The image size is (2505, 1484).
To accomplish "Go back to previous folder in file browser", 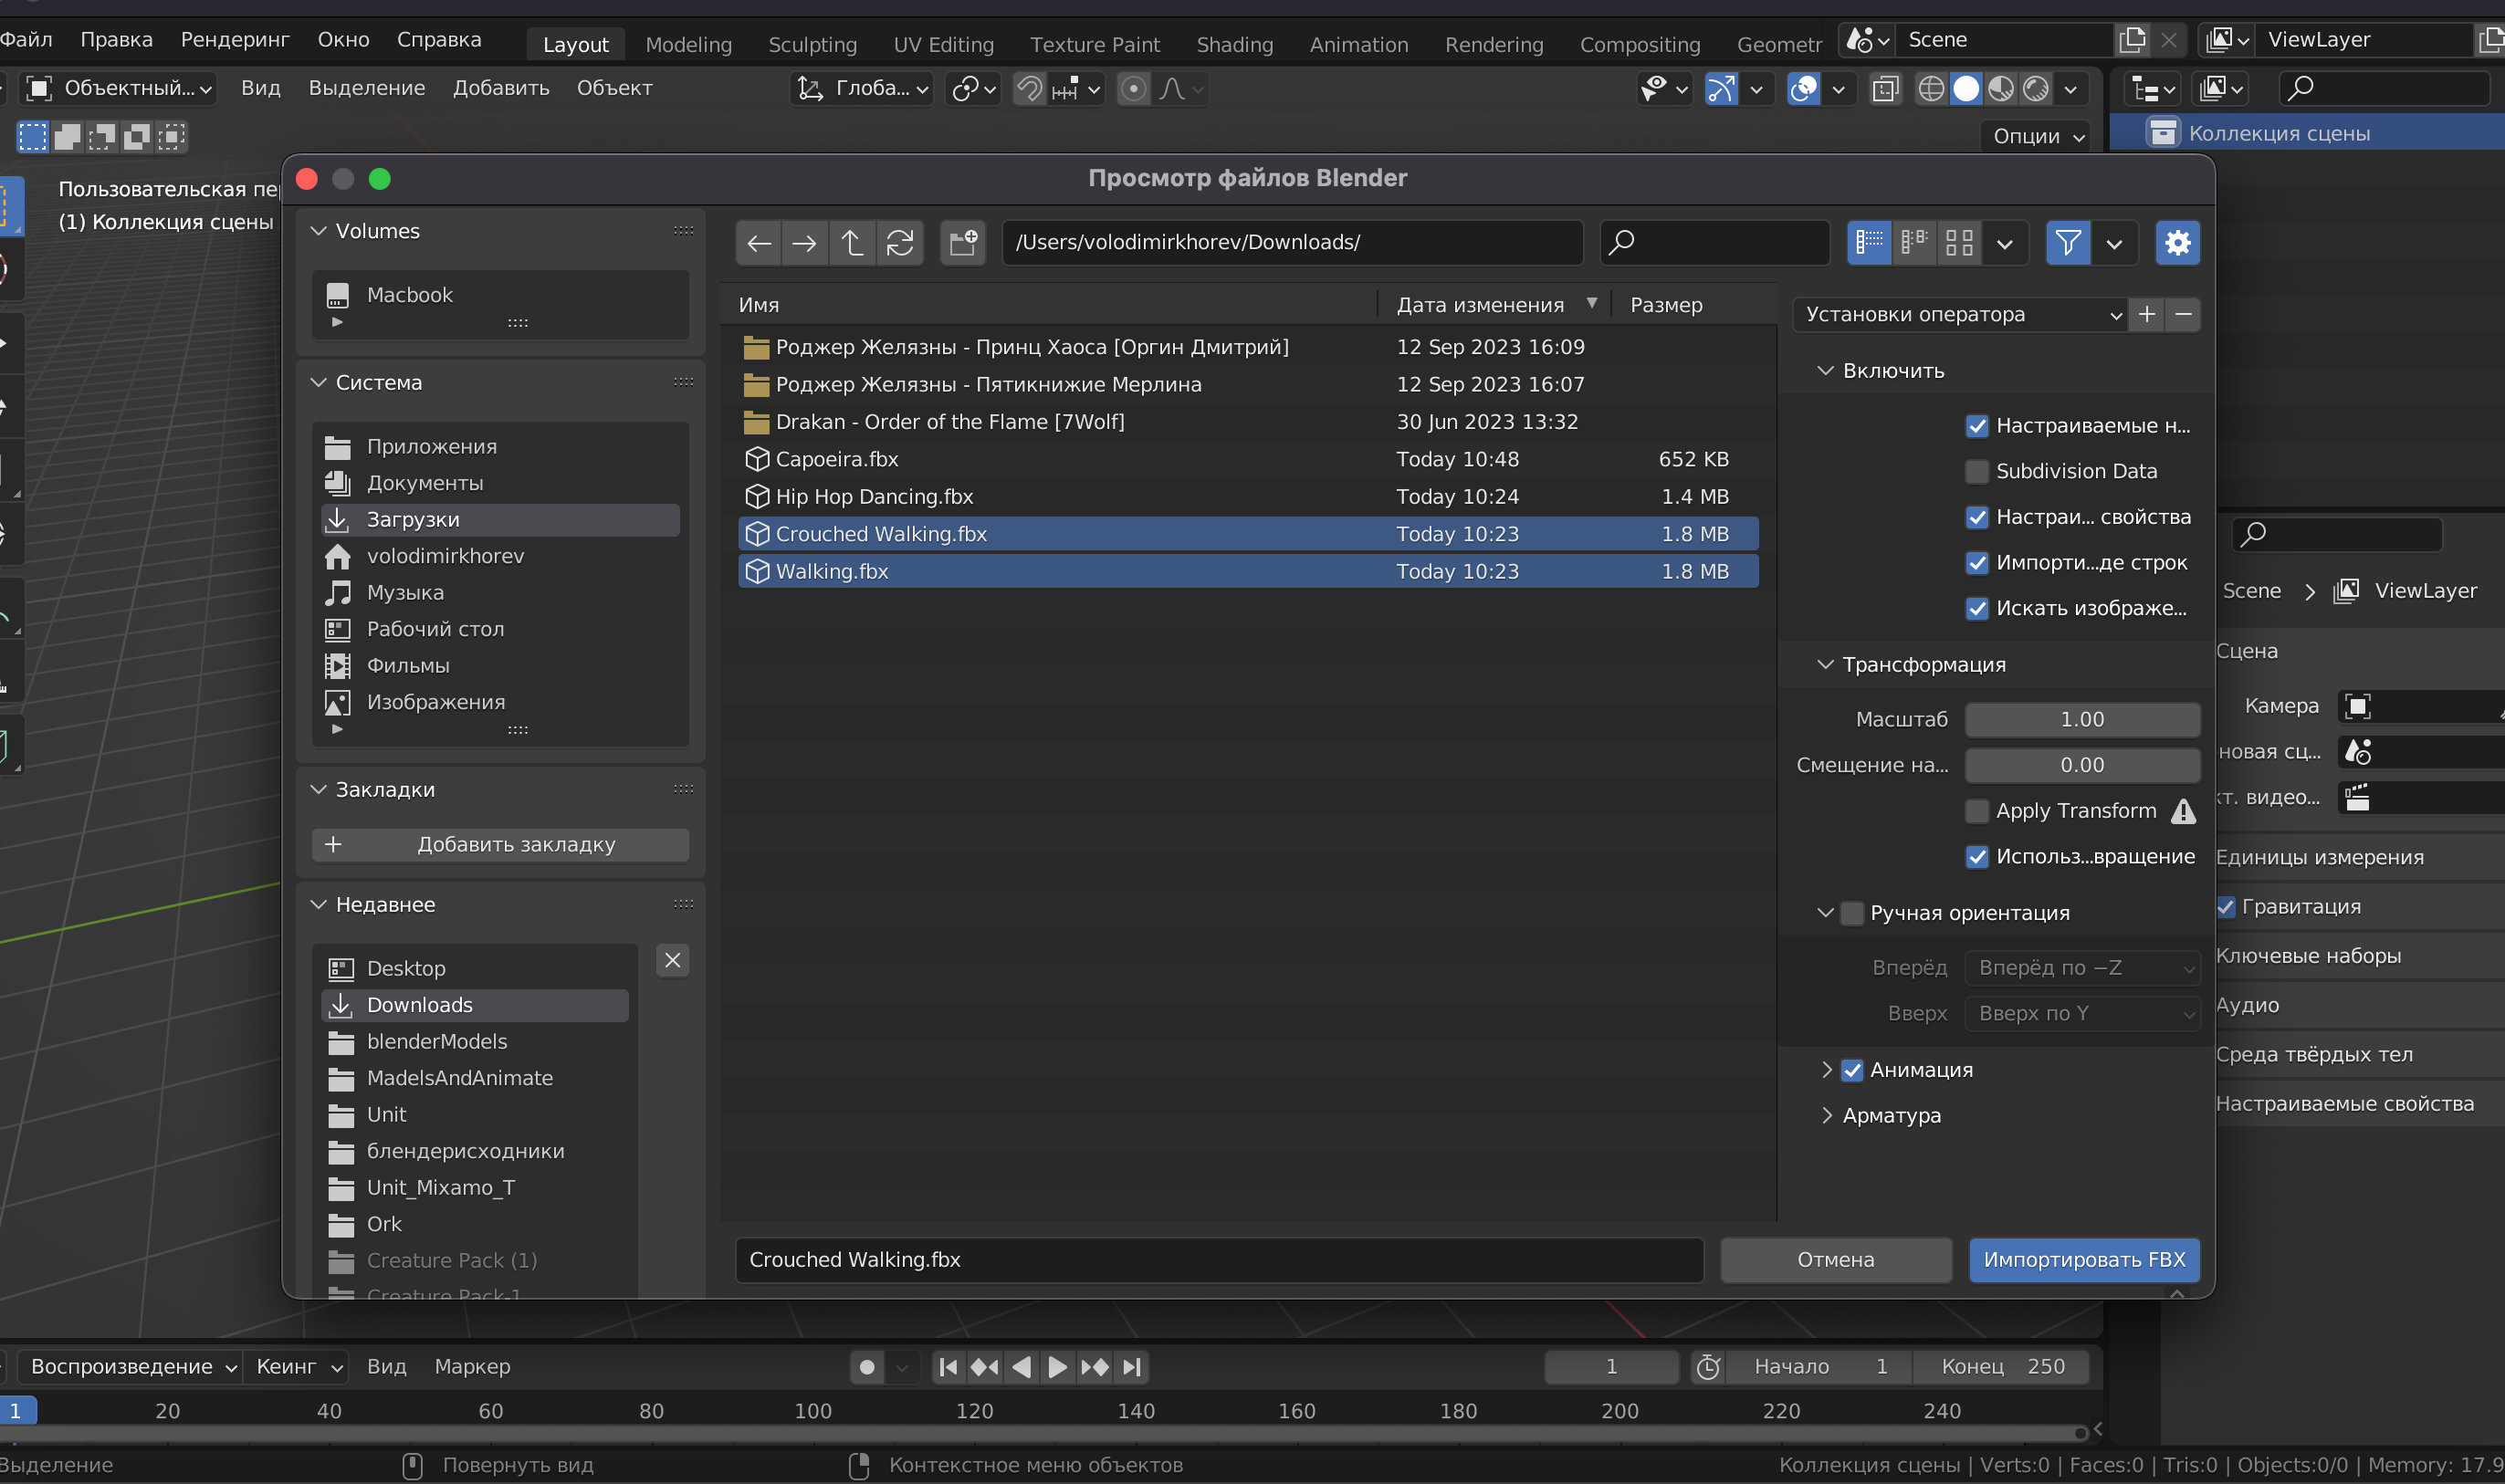I will tap(759, 243).
